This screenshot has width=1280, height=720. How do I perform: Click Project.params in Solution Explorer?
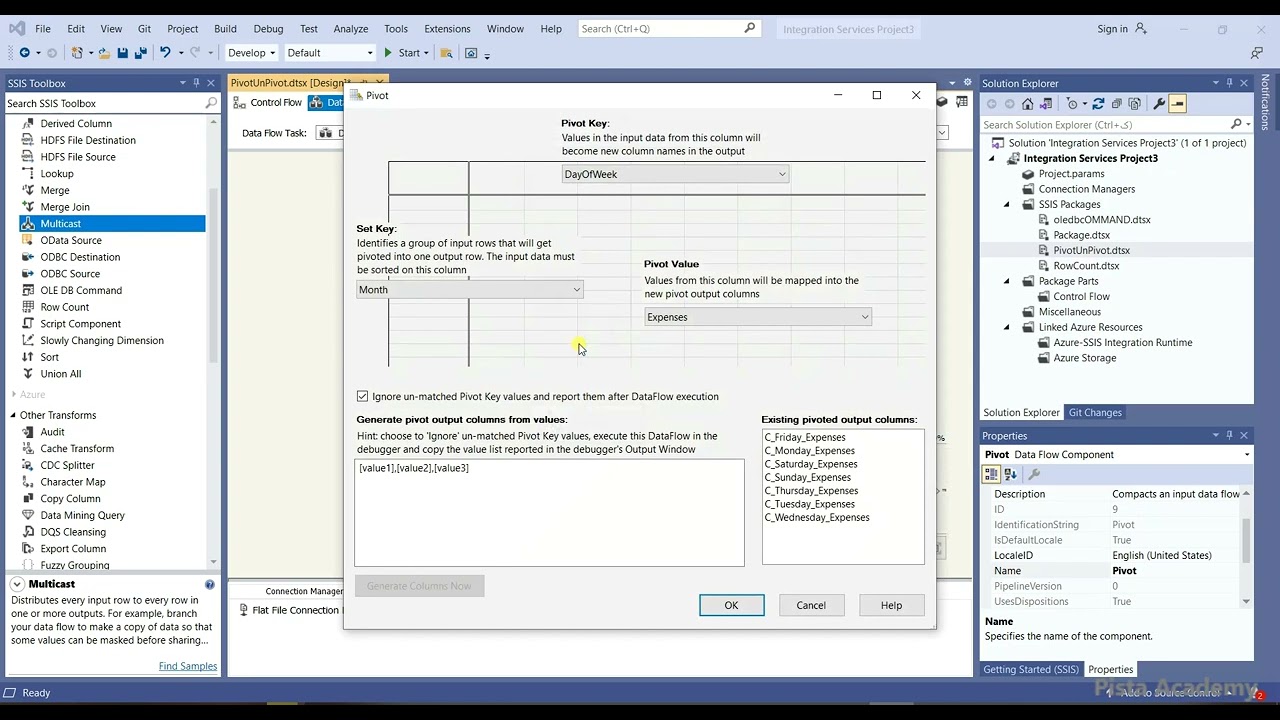pos(1071,174)
